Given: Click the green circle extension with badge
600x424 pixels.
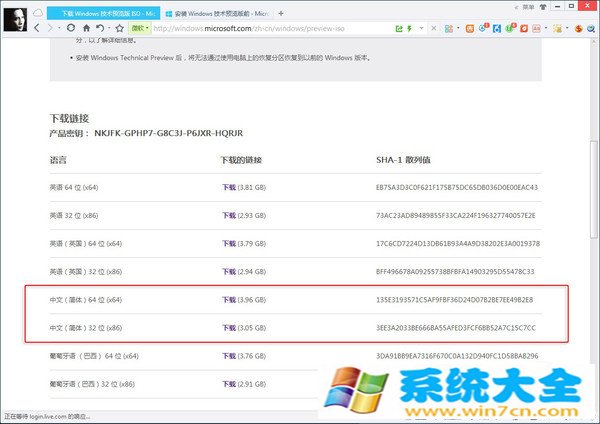Looking at the screenshot, I should coord(510,28).
